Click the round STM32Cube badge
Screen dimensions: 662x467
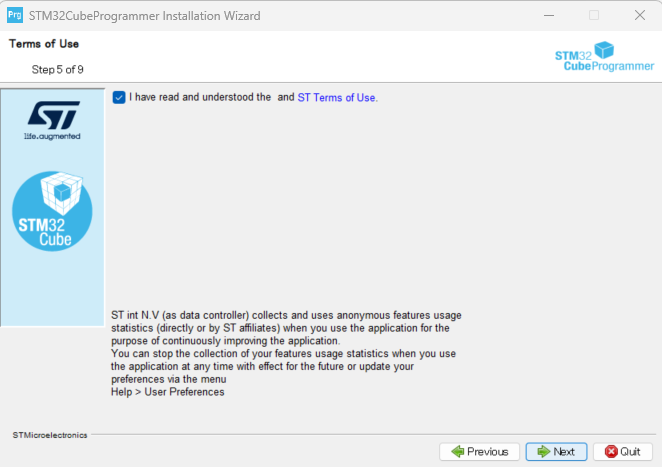[x=52, y=210]
